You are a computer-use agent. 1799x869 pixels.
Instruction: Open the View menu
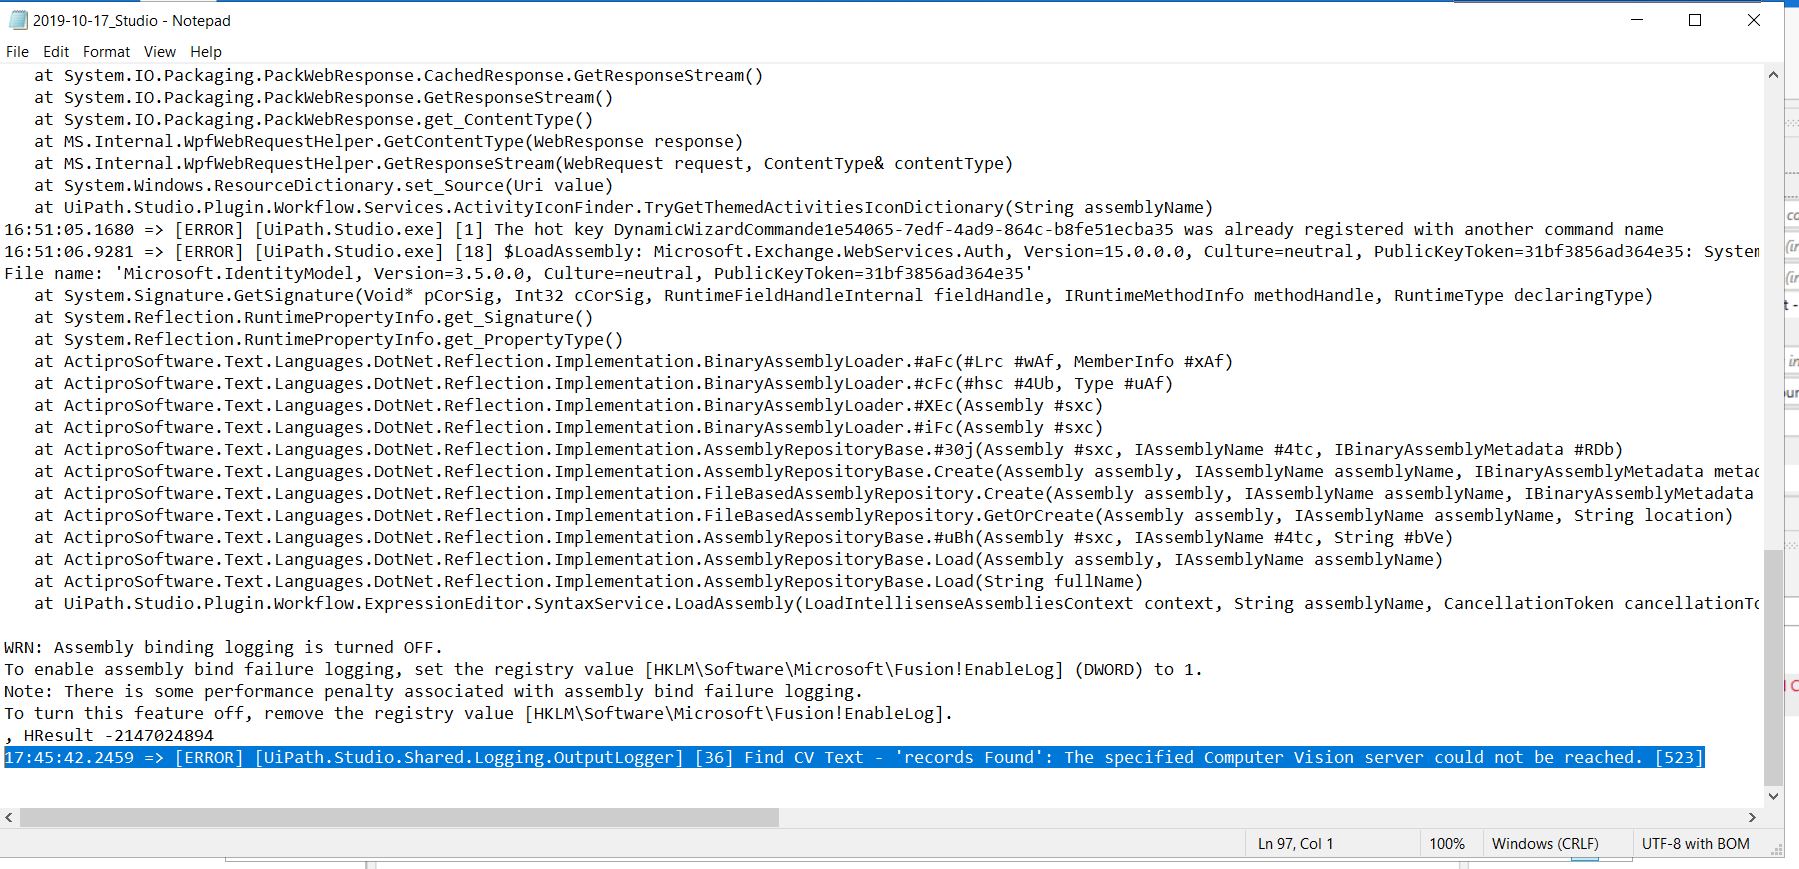(159, 52)
